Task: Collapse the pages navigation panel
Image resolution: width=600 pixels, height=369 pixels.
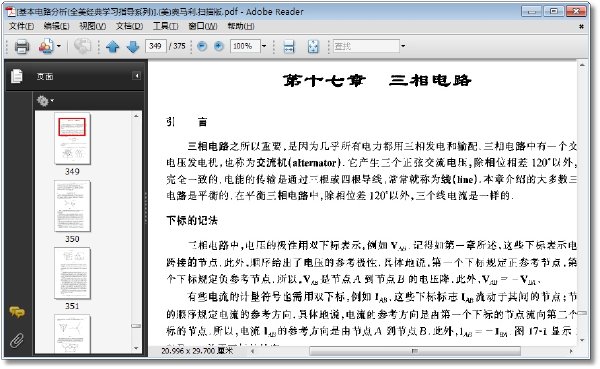Action: 137,76
